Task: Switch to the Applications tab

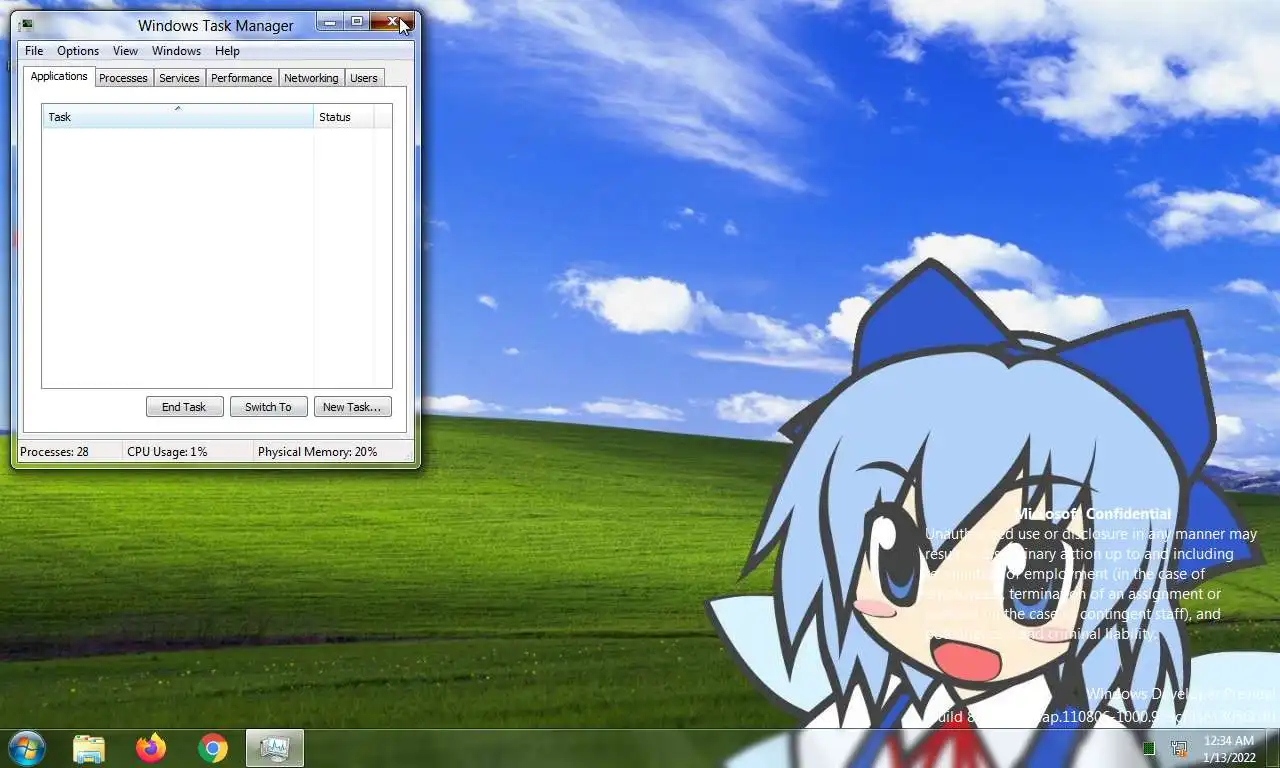Action: pos(59,76)
